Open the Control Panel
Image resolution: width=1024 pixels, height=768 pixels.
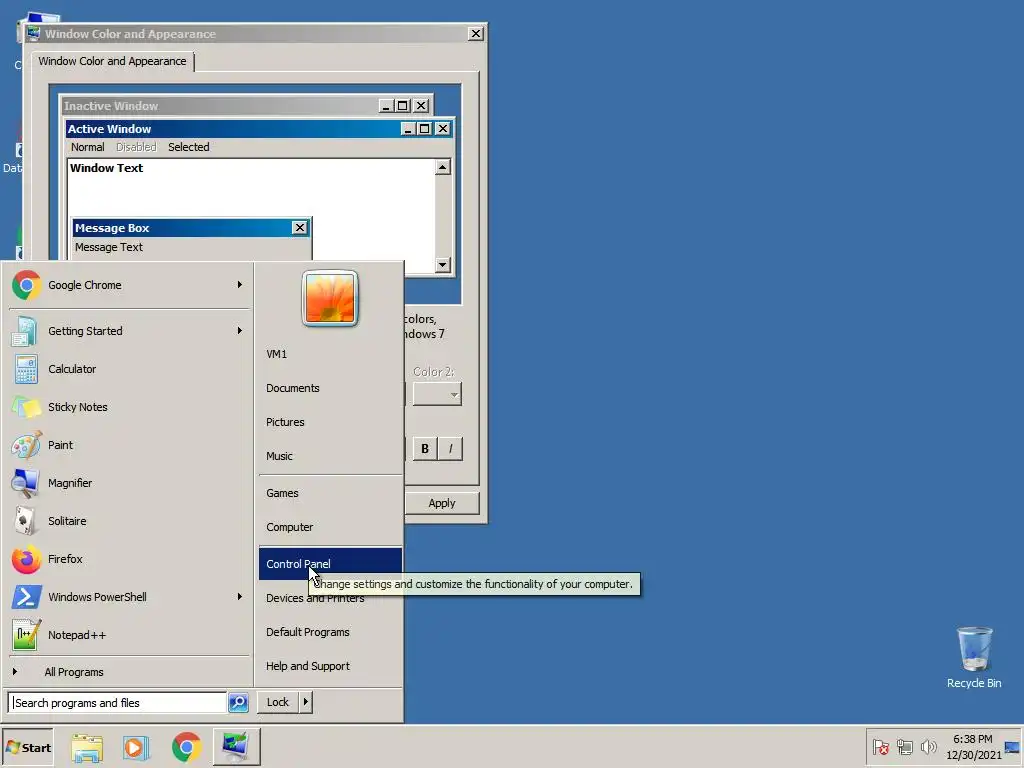[330, 564]
